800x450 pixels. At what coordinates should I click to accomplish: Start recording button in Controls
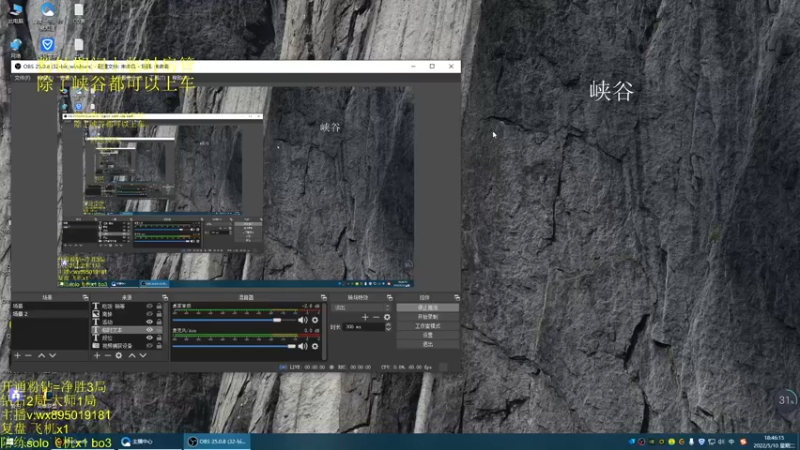428,317
